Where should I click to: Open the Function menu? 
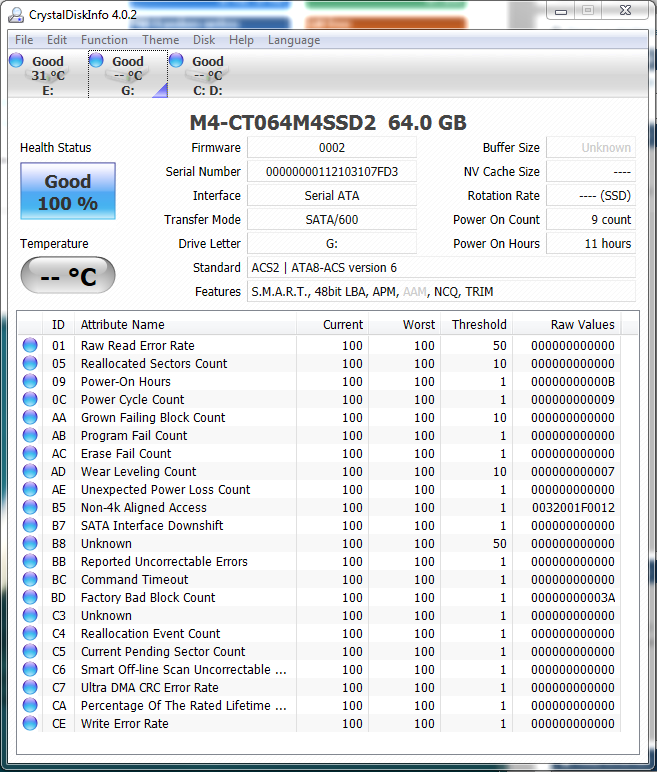pos(104,40)
